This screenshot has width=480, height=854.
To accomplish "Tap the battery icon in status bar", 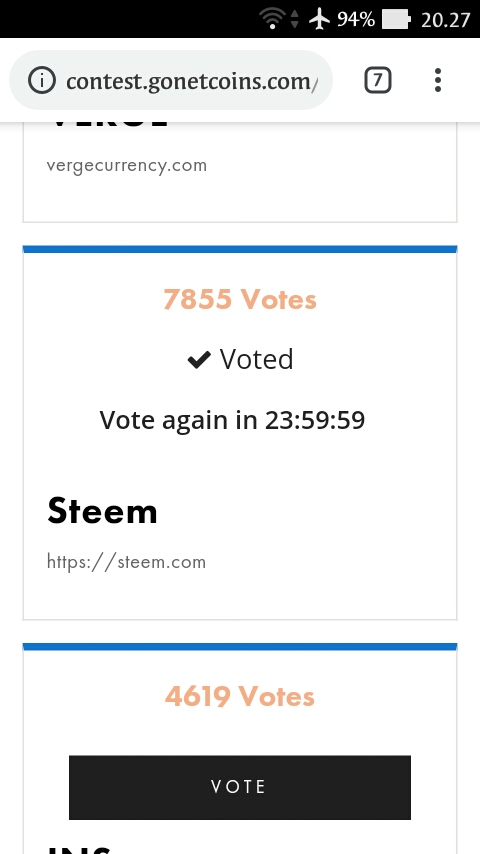I will 396,20.
